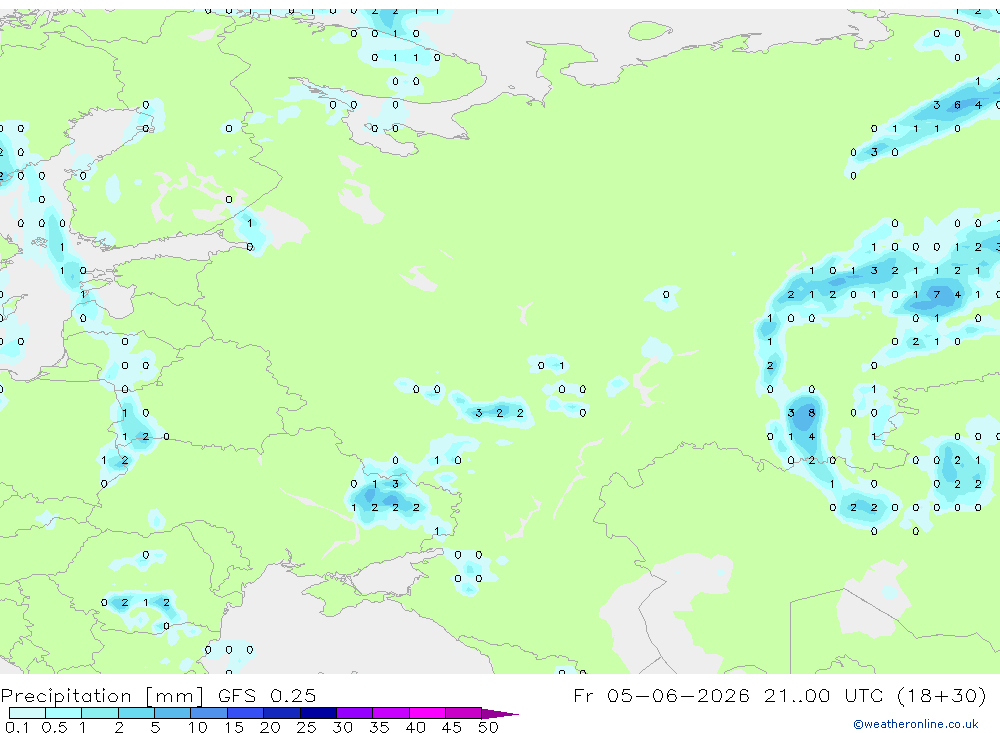Click the 'GFS 0.25' model label

(267, 696)
